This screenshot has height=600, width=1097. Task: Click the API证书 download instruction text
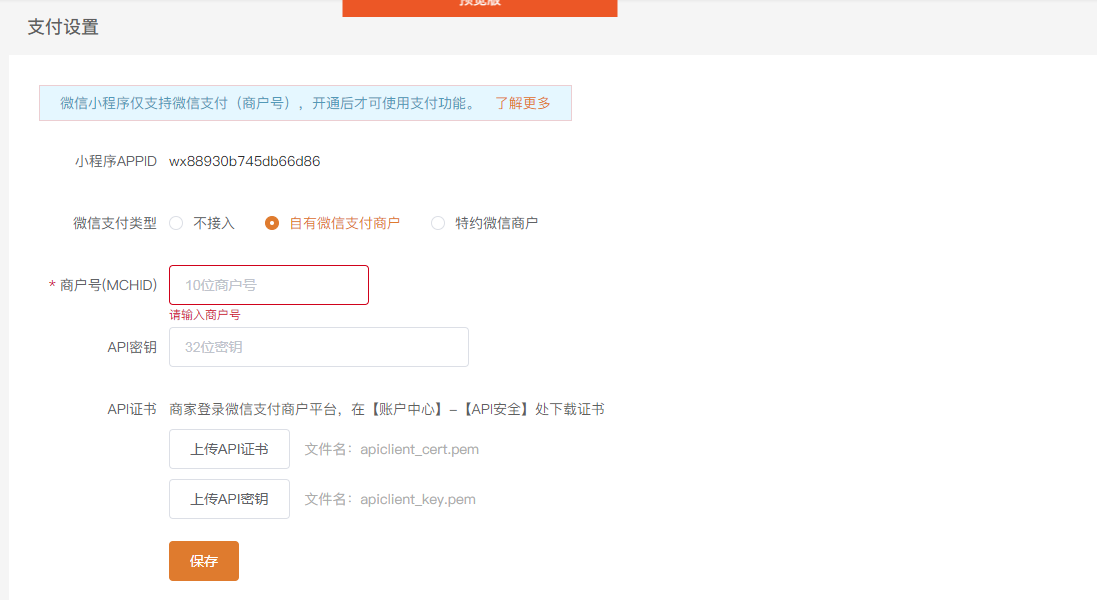point(386,409)
